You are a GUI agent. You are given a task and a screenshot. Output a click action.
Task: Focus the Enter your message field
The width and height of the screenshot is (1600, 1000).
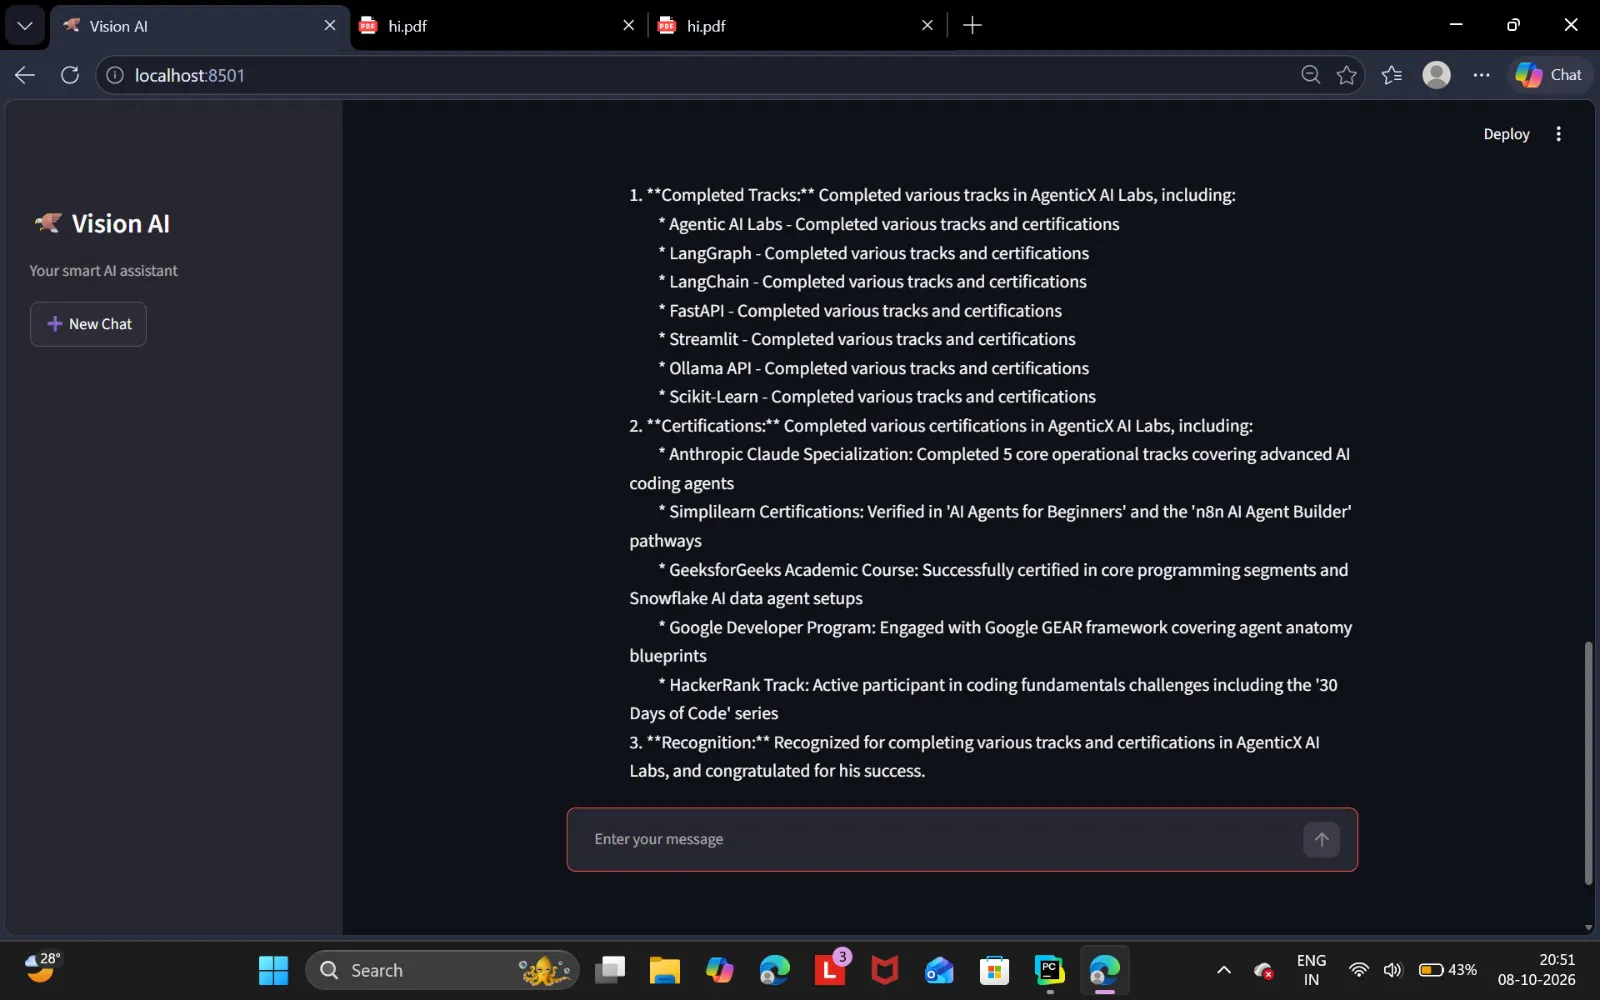(940, 839)
